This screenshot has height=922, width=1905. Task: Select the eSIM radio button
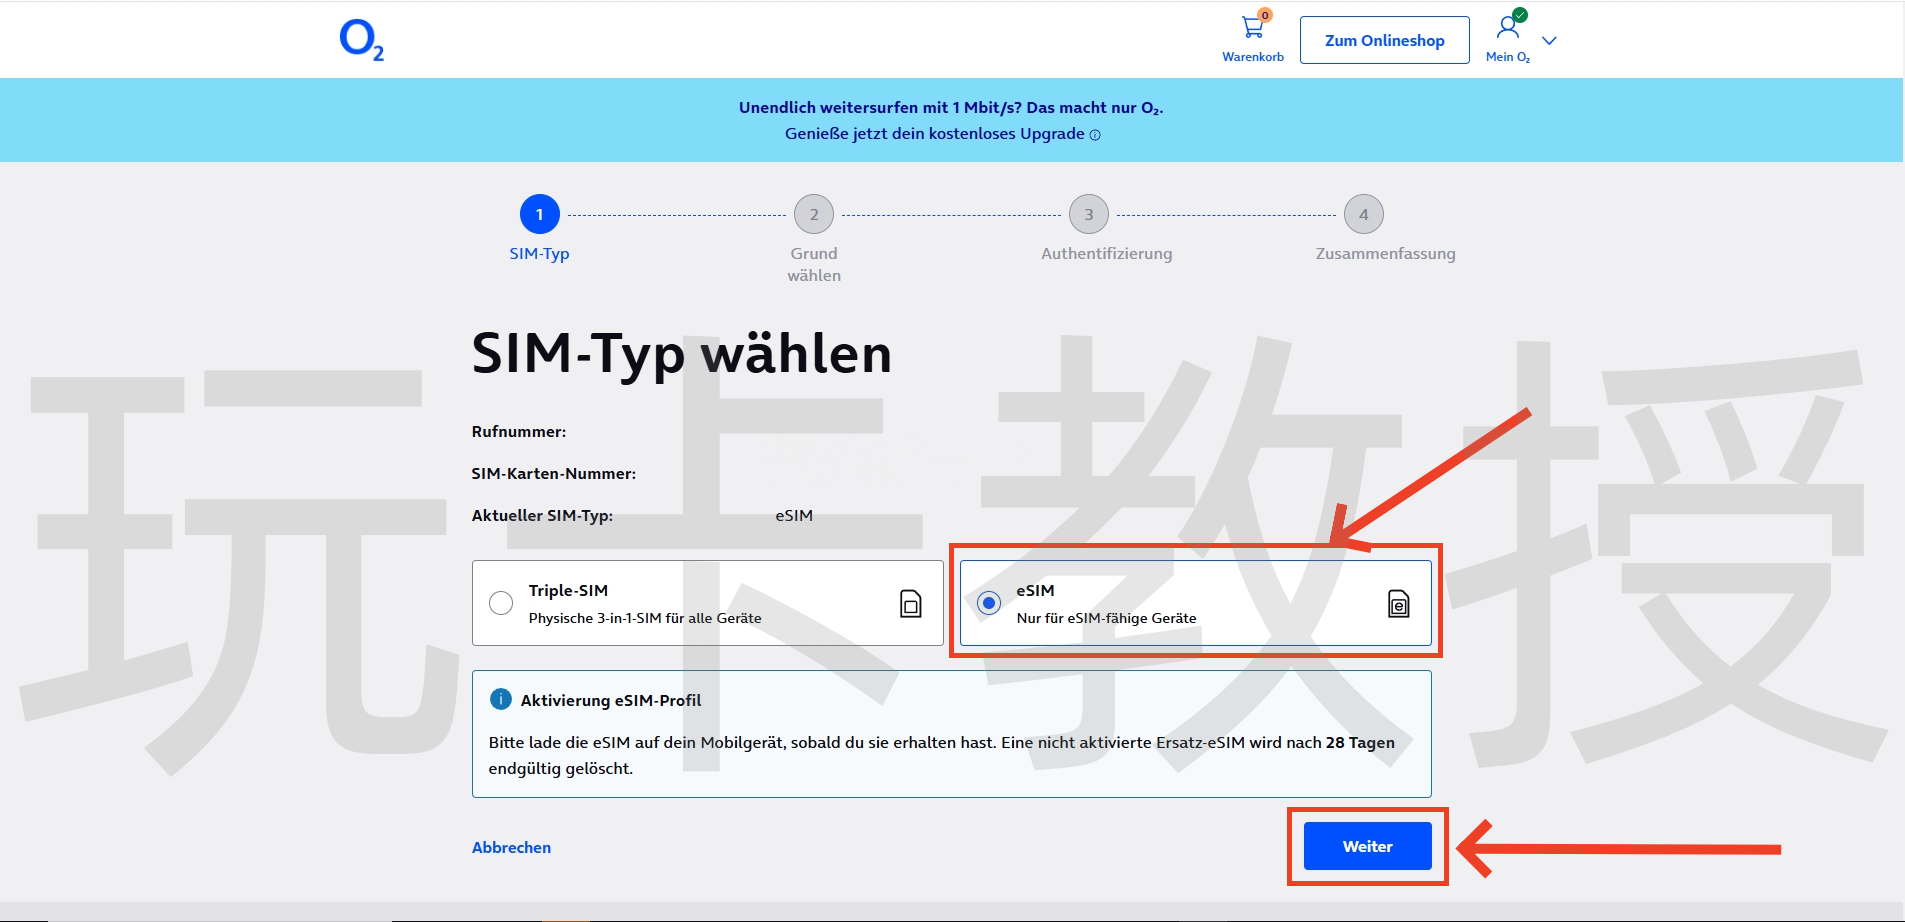(x=989, y=603)
